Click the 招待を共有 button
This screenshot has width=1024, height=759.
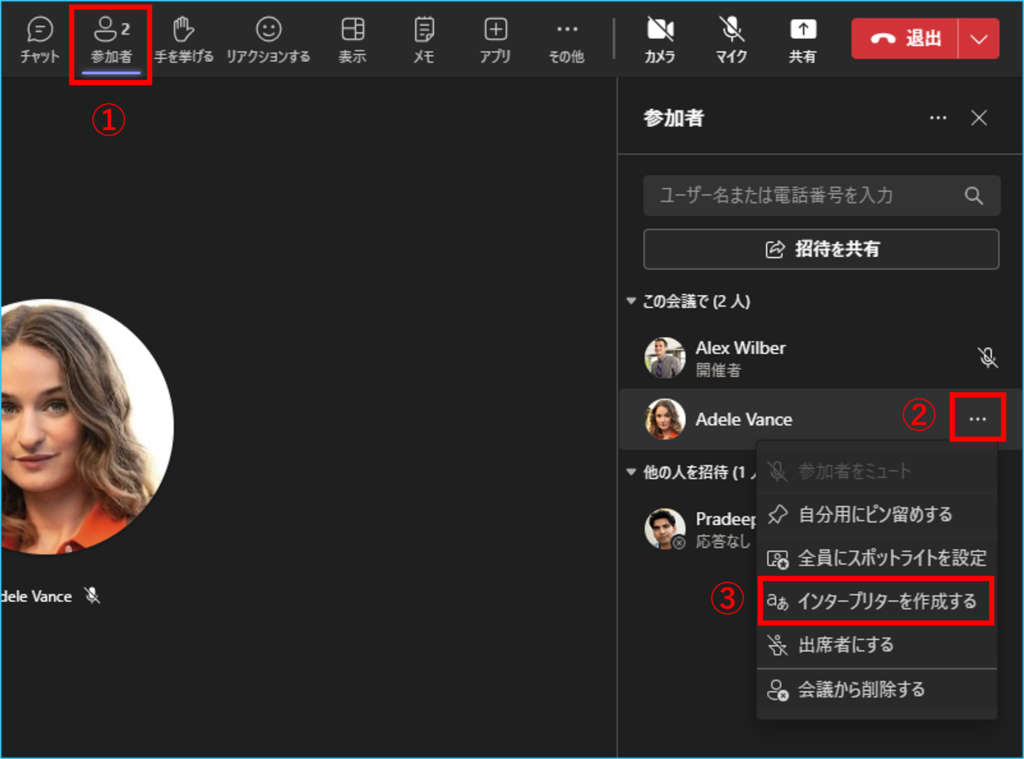(x=821, y=249)
